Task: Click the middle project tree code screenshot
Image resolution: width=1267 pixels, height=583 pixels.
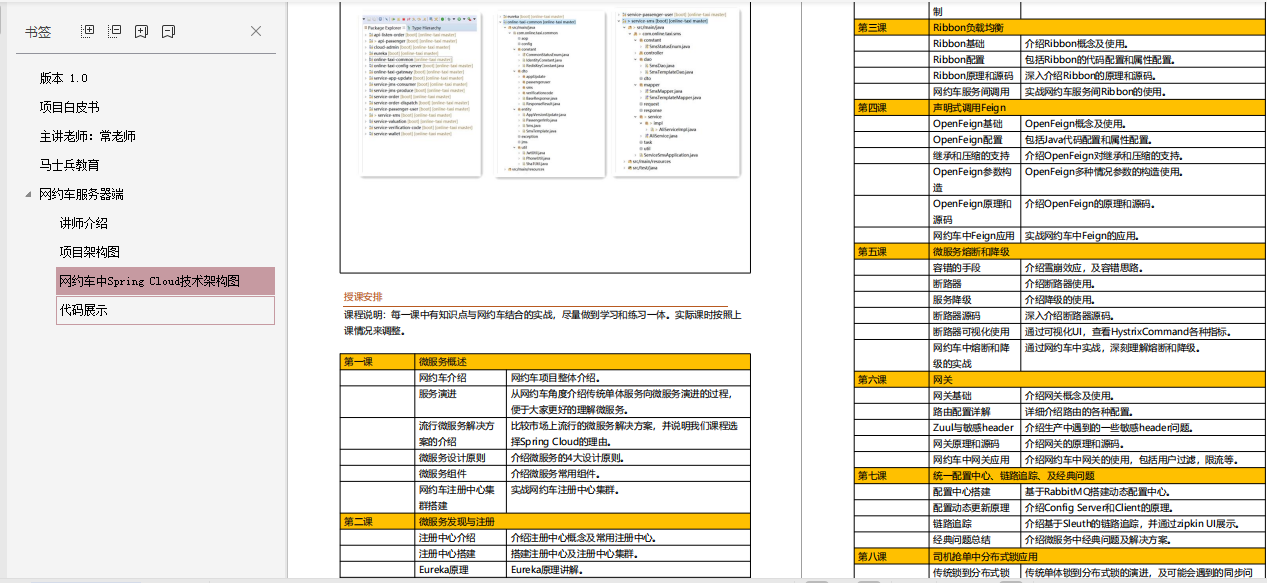Action: tap(551, 93)
